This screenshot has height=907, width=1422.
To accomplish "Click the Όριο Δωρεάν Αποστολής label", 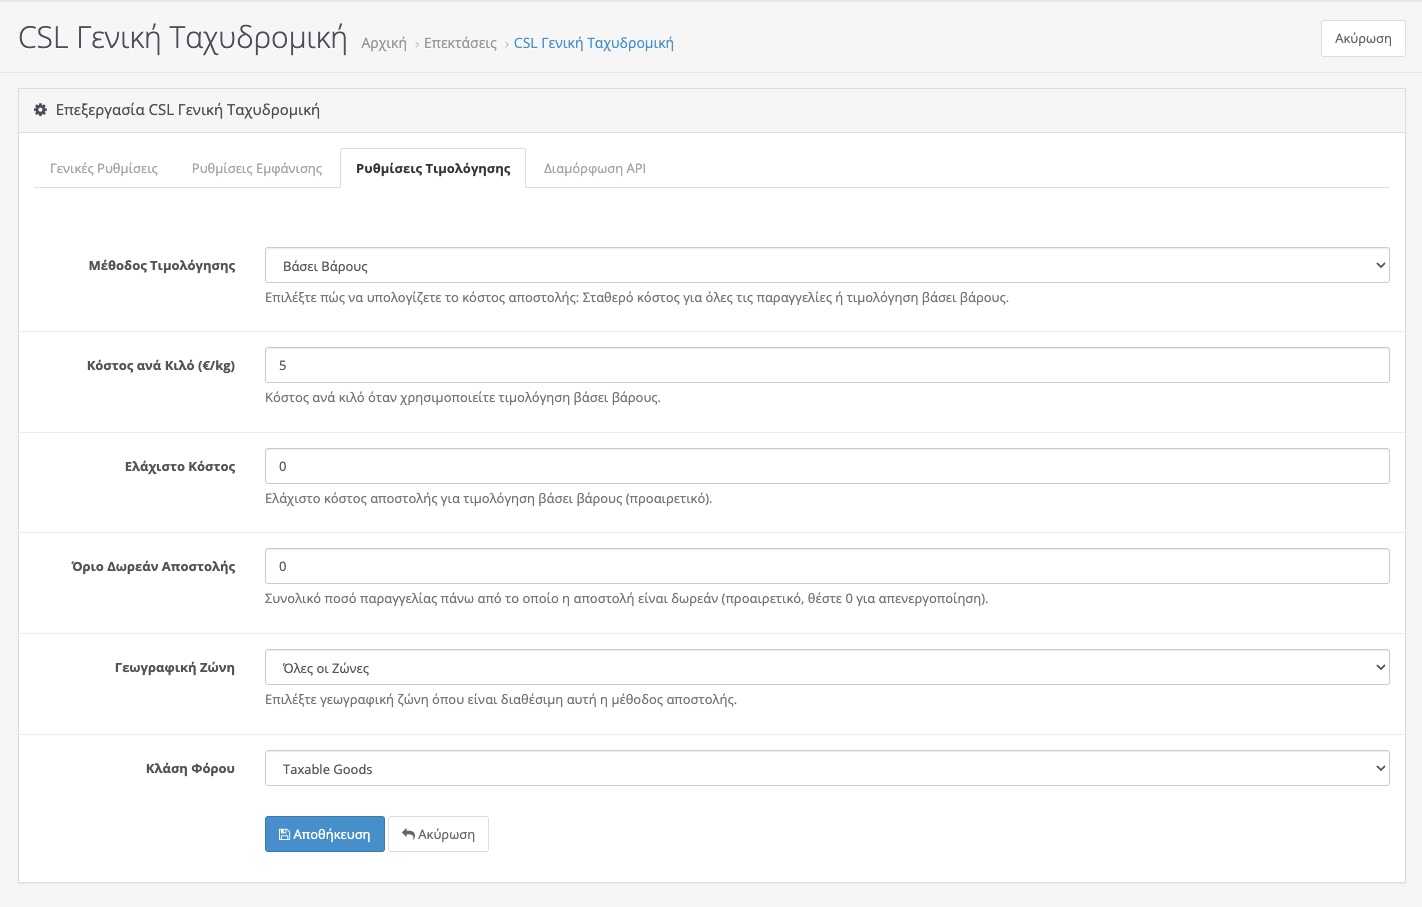I will point(154,566).
